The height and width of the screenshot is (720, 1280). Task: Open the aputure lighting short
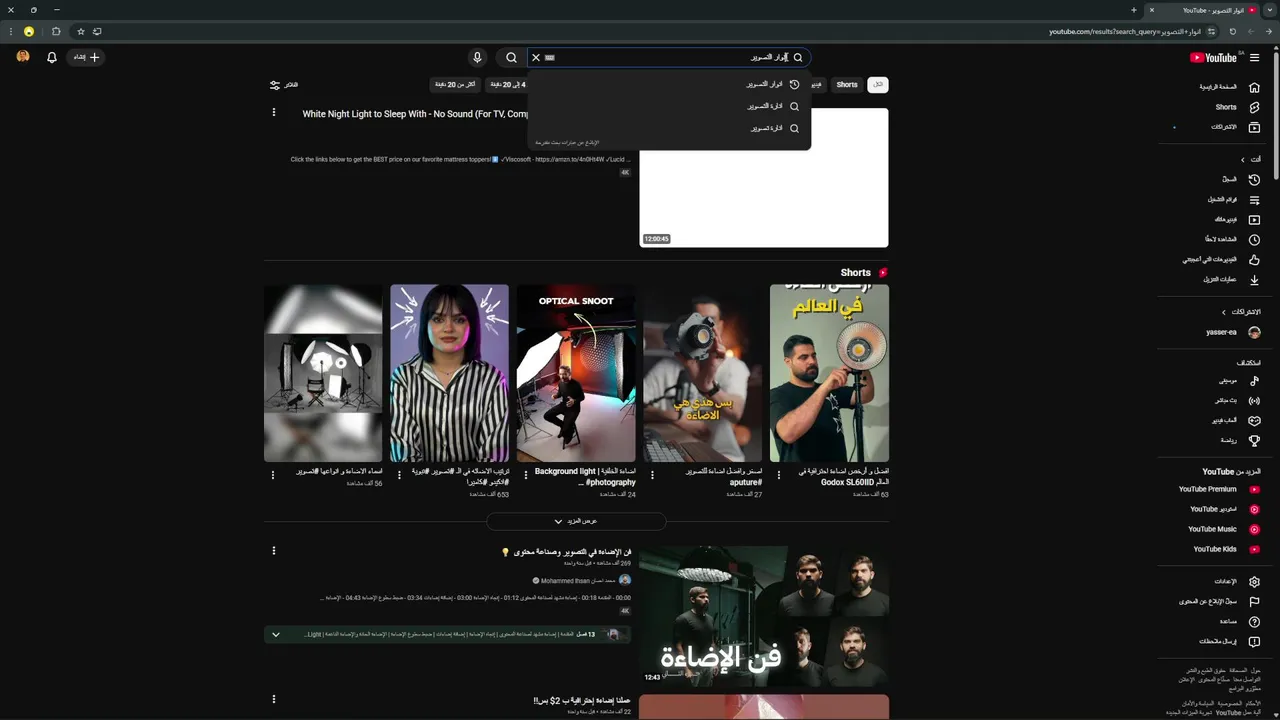(x=702, y=373)
